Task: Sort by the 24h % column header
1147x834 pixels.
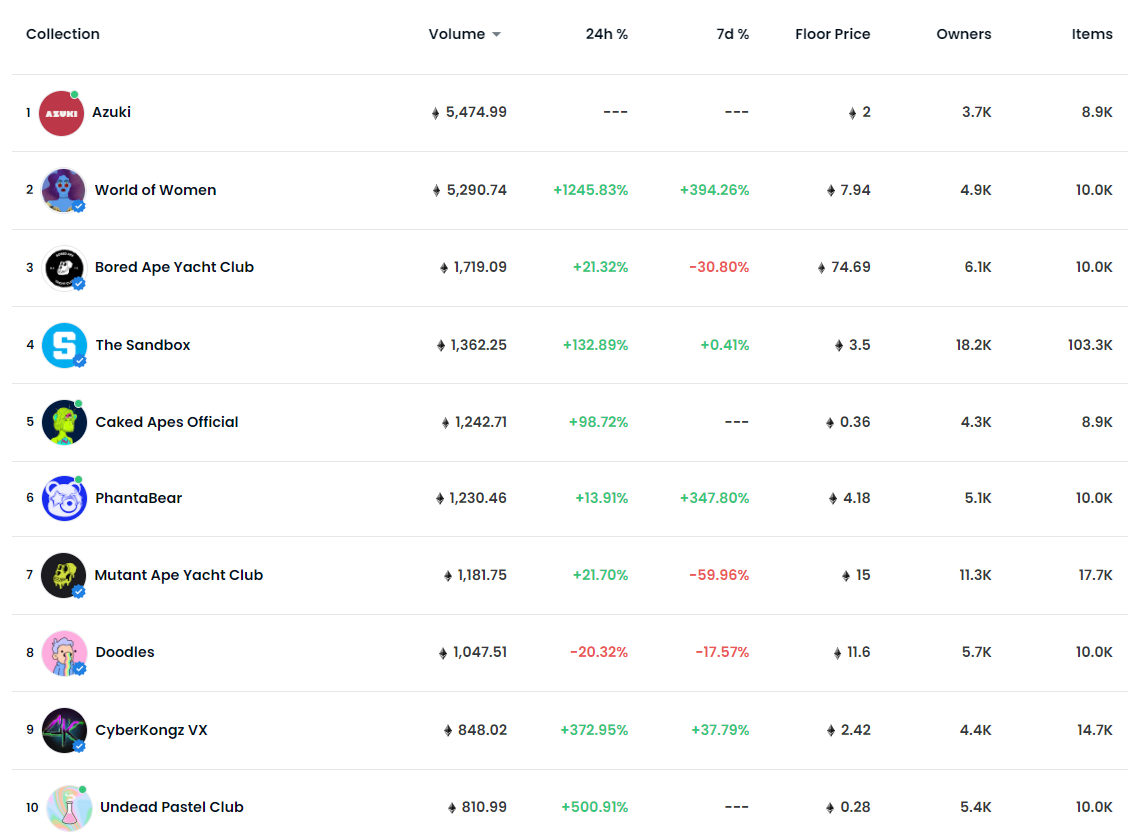Action: [x=606, y=34]
